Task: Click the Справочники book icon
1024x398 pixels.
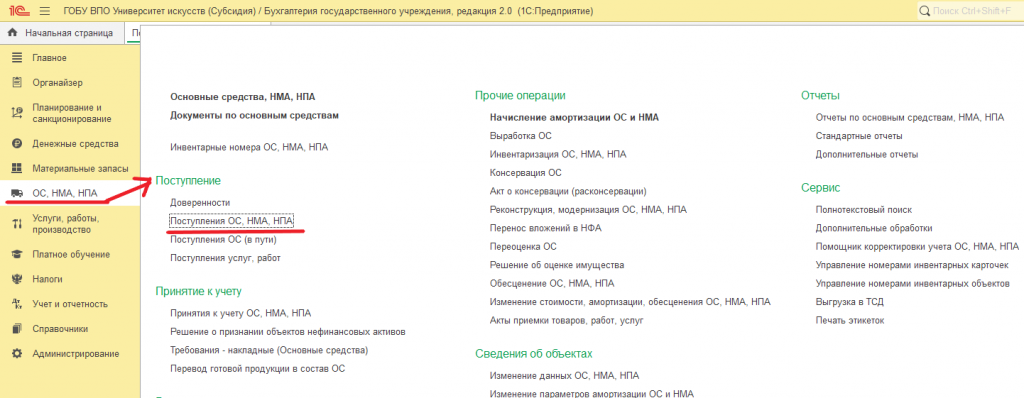Action: 18,329
